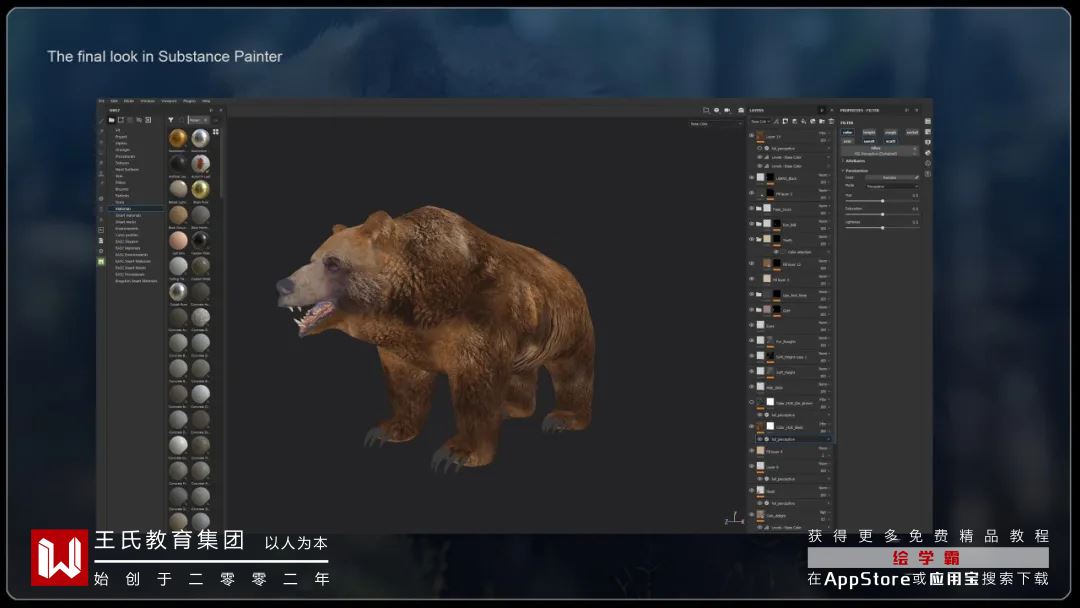Open the Mode menu
Viewport: 1080px width, 608px height.
(x=129, y=101)
